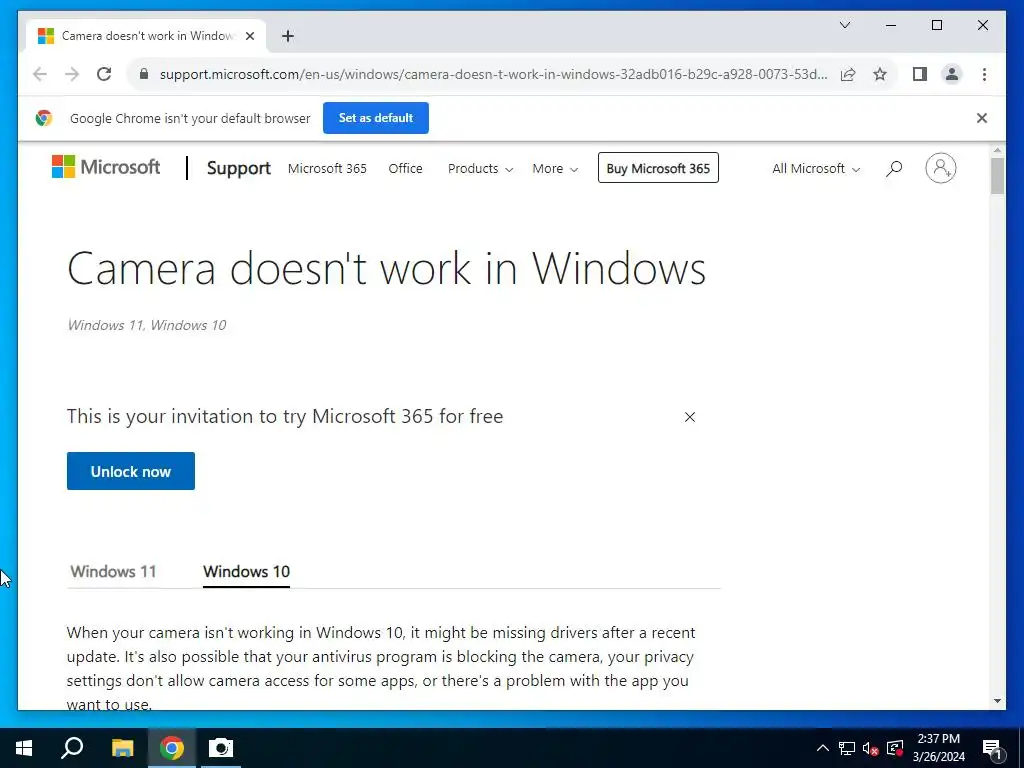1024x768 pixels.
Task: Go forward in browser history
Action: (x=72, y=74)
